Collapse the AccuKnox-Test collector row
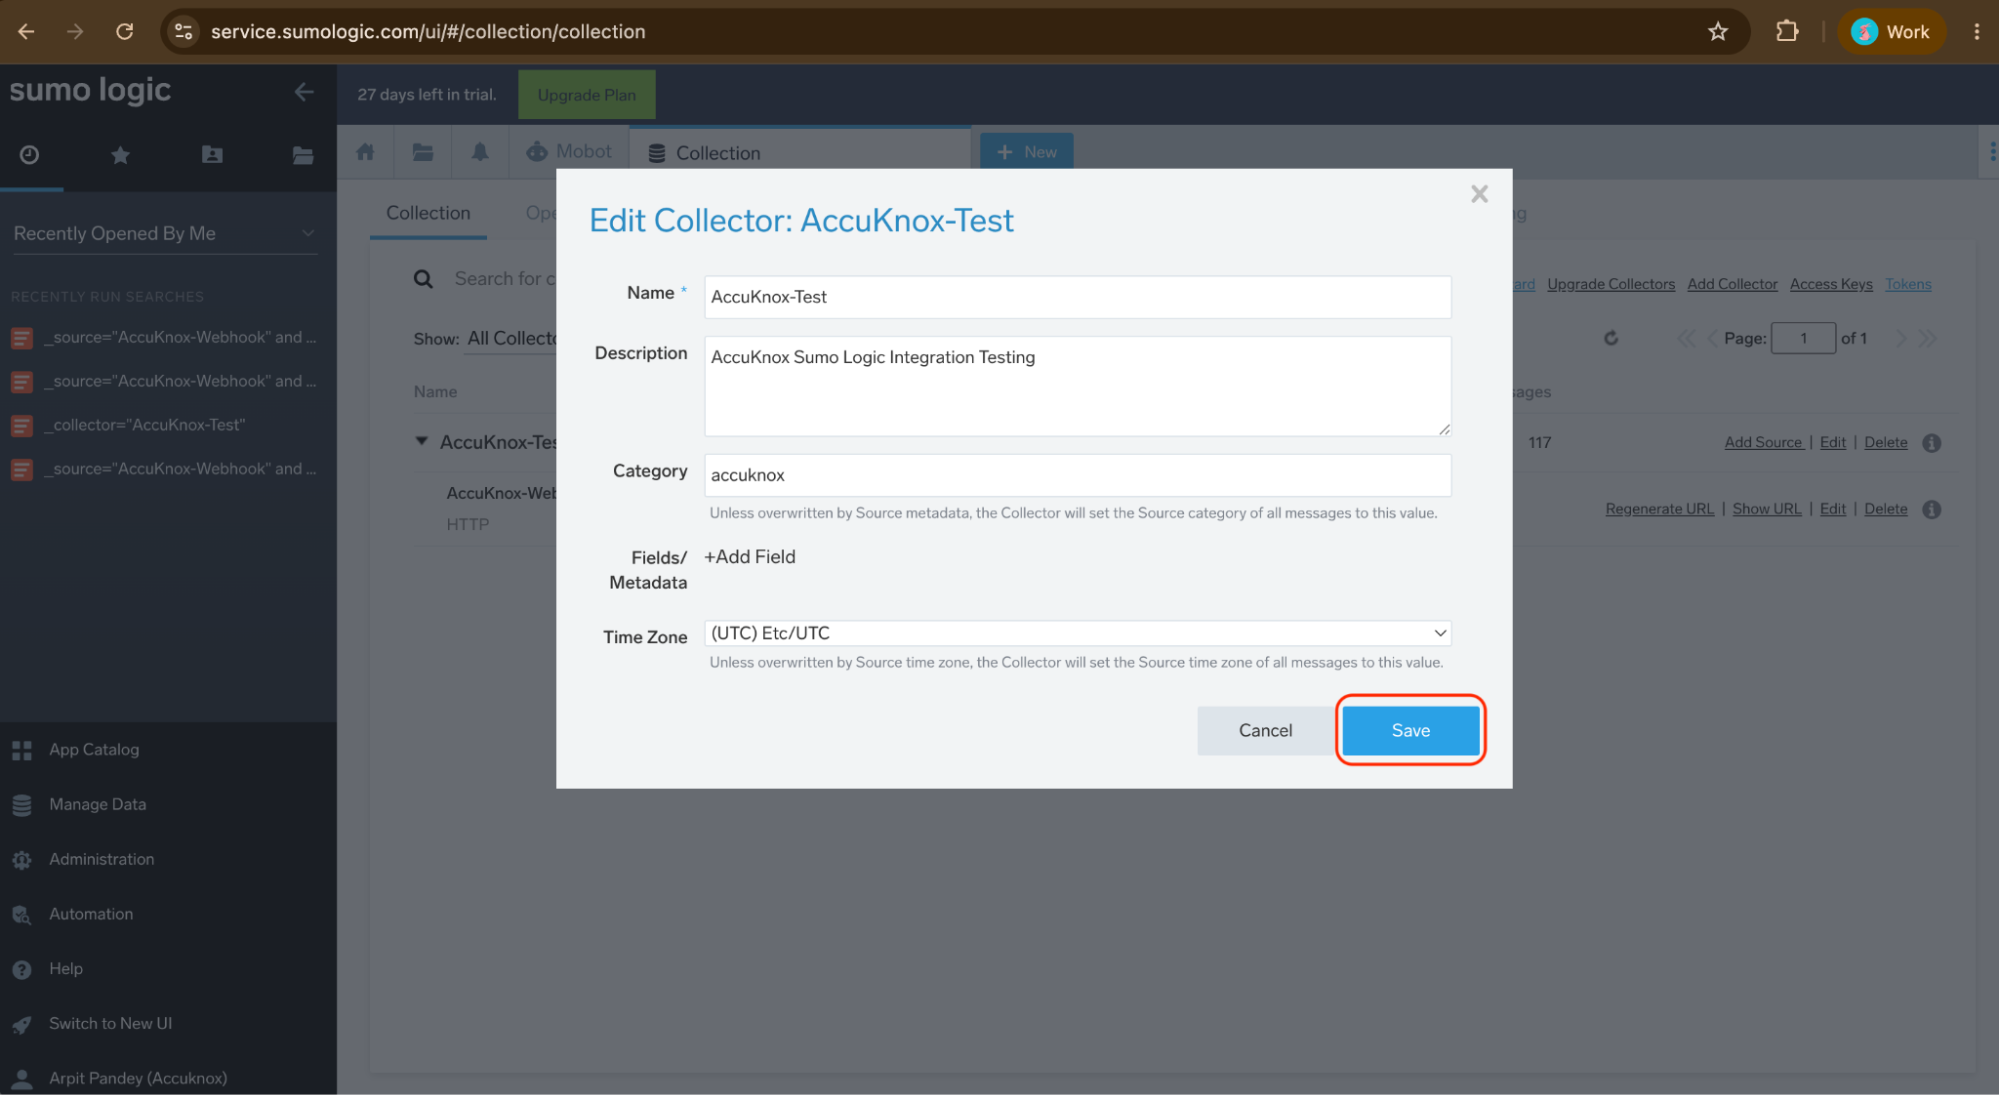 tap(422, 441)
